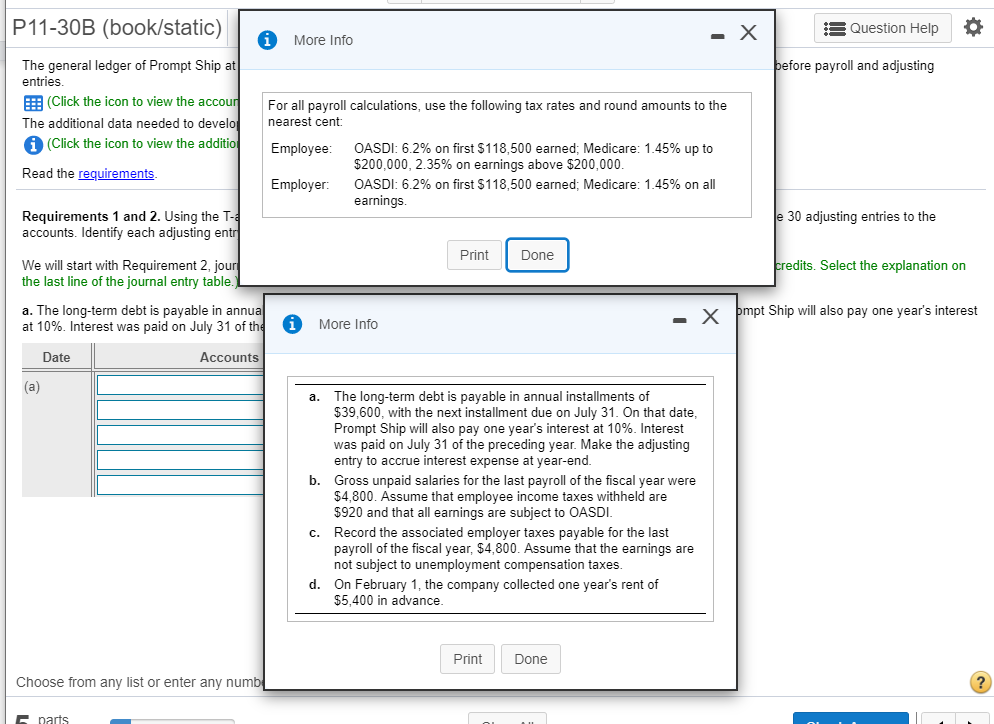Click the 'Requirements 1 and 2.' heading text
This screenshot has width=994, height=724.
[x=91, y=216]
